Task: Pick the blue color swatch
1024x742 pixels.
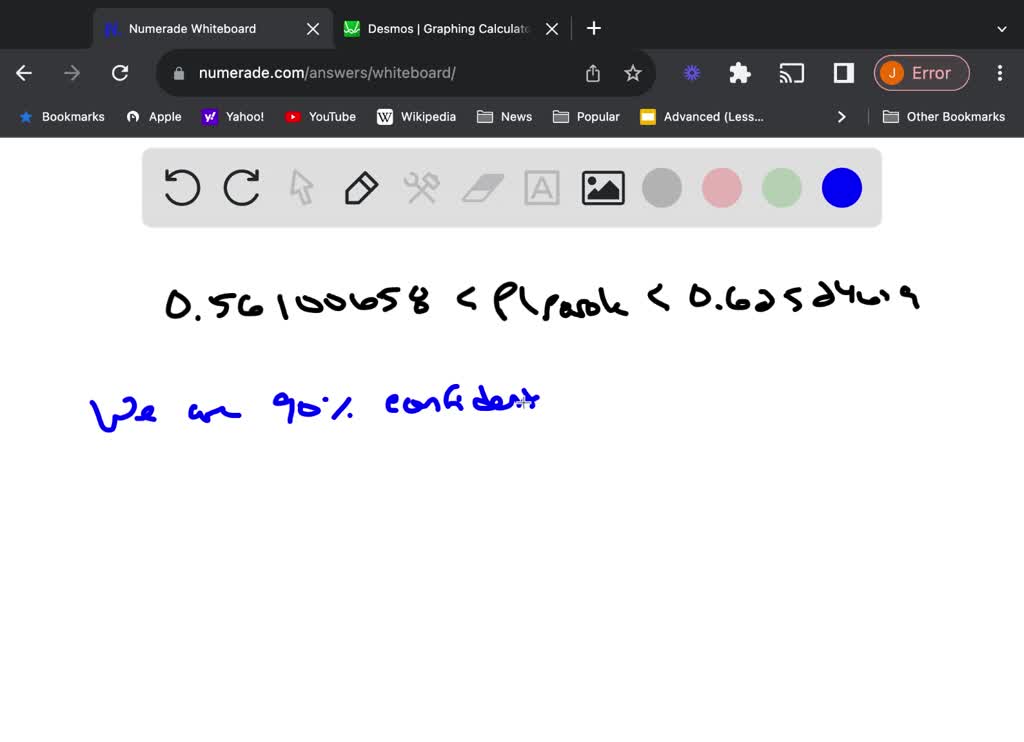Action: pos(842,188)
